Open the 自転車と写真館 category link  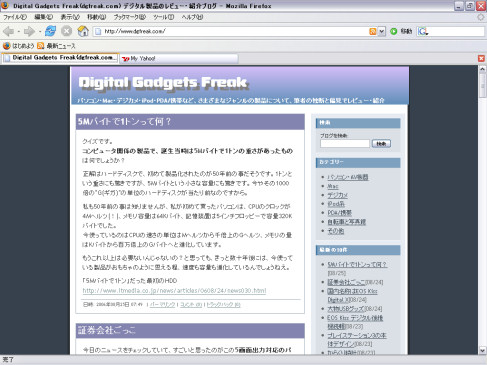click(347, 222)
